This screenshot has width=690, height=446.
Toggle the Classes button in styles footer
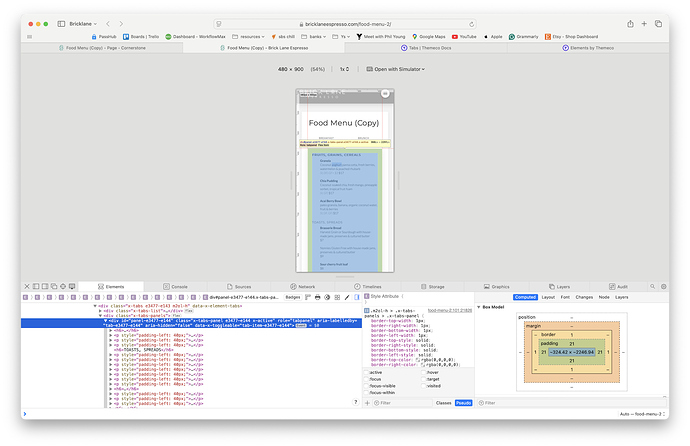click(x=444, y=403)
